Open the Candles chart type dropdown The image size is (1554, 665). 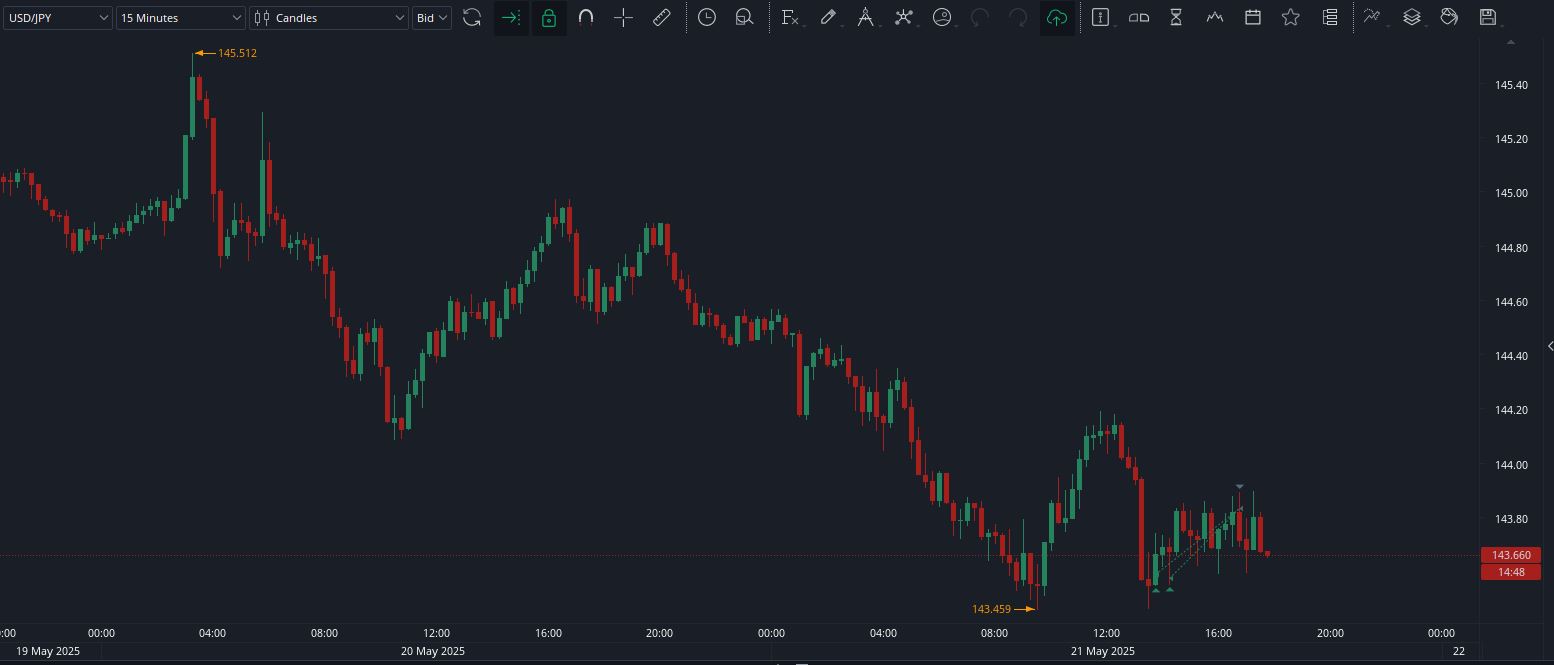point(329,18)
